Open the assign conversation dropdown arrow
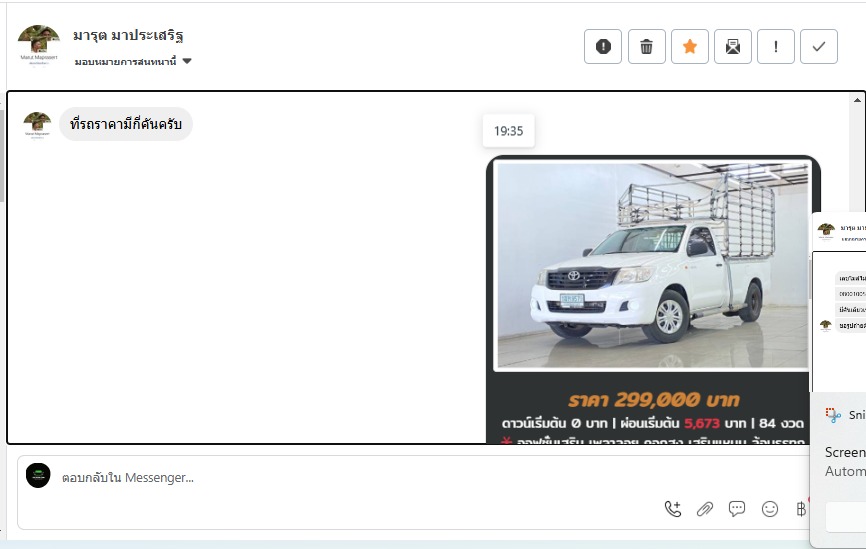866x549 pixels. (187, 61)
